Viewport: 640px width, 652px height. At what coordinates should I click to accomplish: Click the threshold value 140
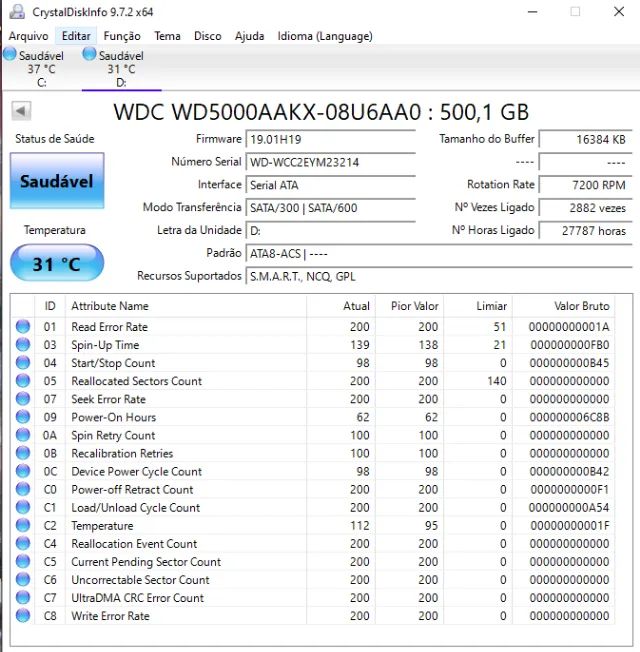pos(497,381)
